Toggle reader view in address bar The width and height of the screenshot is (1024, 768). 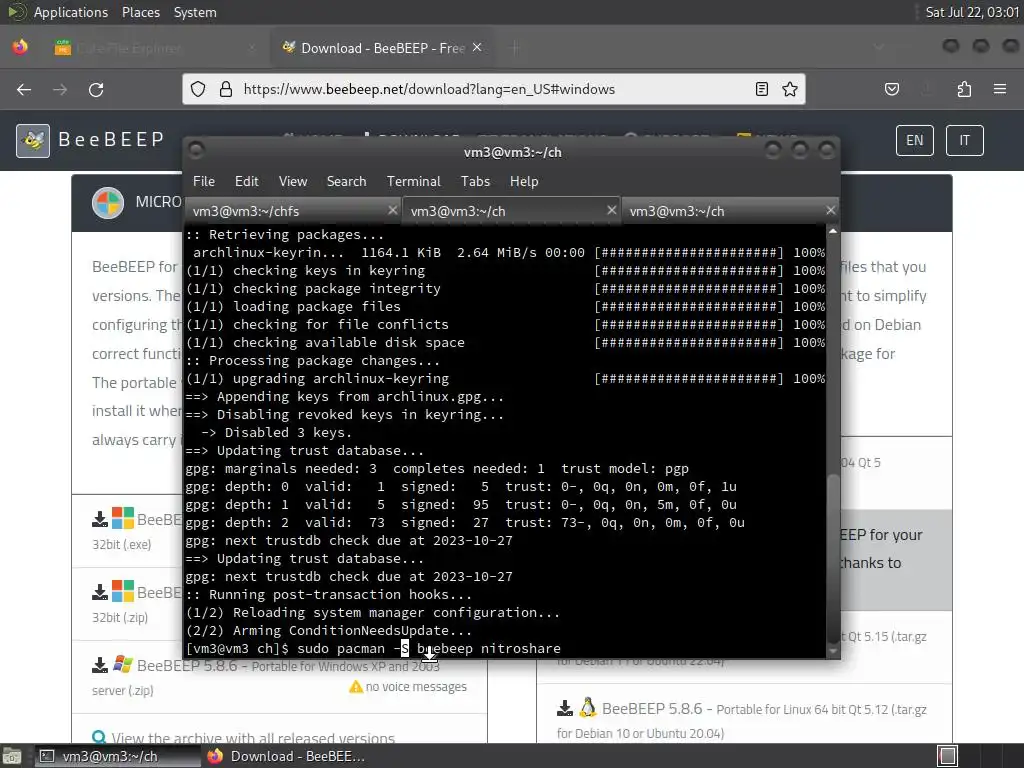761,89
